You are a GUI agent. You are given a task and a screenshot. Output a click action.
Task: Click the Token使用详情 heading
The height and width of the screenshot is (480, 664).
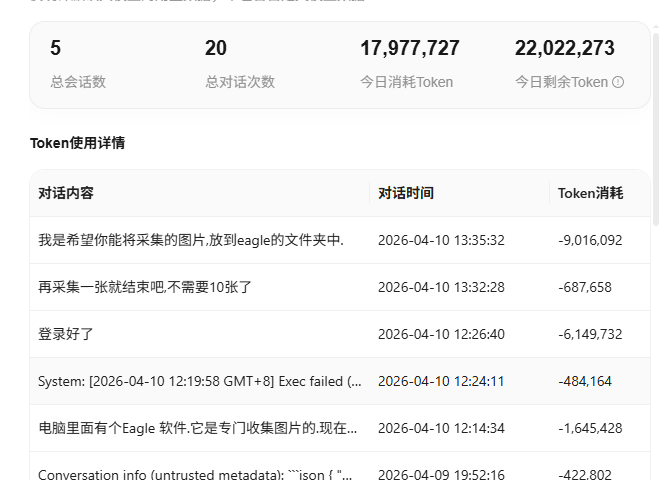[77, 143]
